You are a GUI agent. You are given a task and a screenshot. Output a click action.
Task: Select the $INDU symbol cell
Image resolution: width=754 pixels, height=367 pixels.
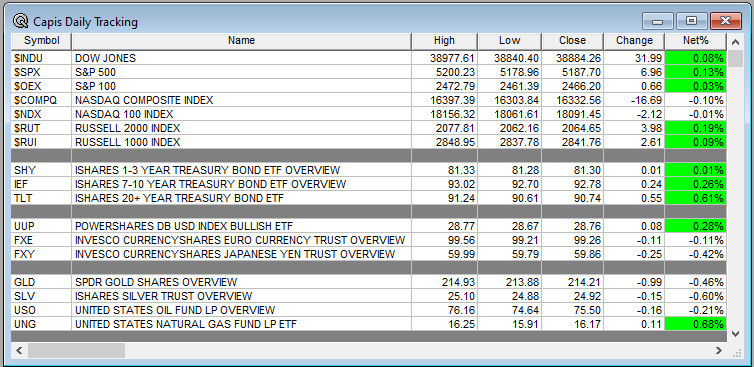[41, 58]
